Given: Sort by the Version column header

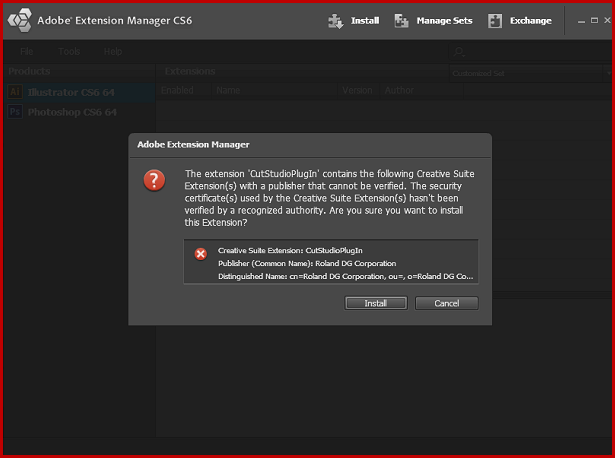Looking at the screenshot, I should tap(357, 91).
